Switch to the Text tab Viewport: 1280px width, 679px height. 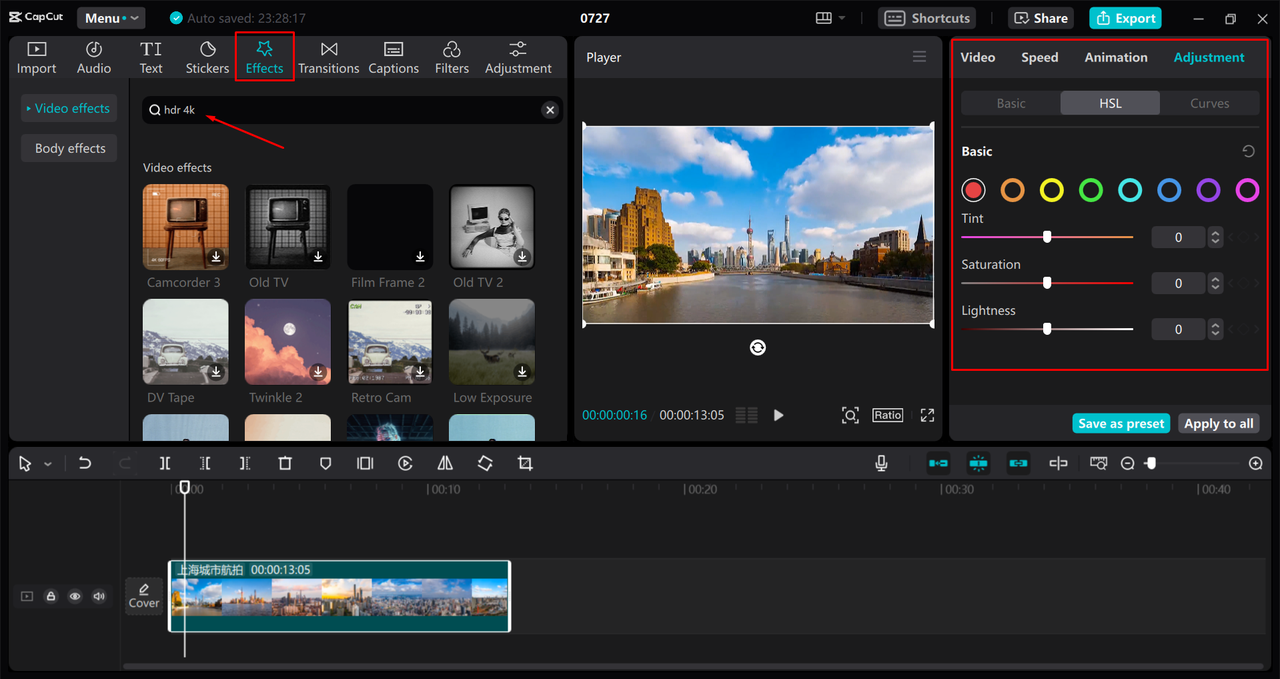point(151,58)
